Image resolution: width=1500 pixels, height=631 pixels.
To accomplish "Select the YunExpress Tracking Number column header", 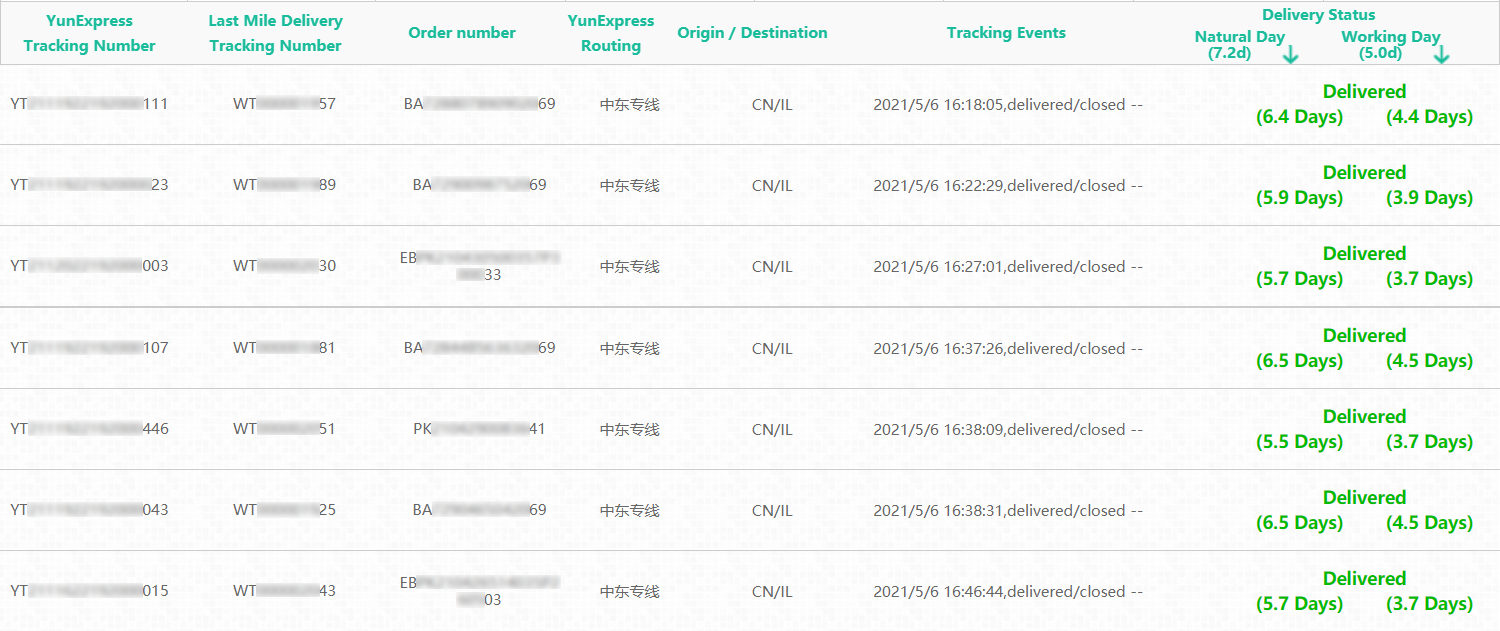I will (90, 33).
